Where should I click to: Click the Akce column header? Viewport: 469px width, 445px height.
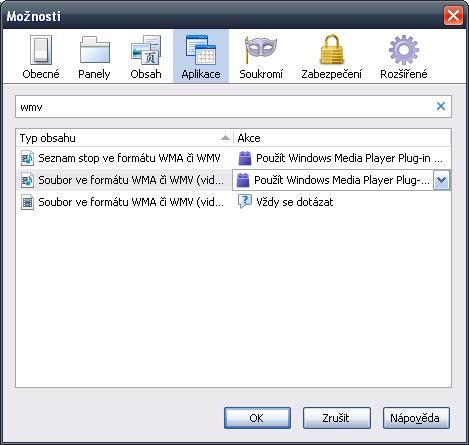[342, 138]
